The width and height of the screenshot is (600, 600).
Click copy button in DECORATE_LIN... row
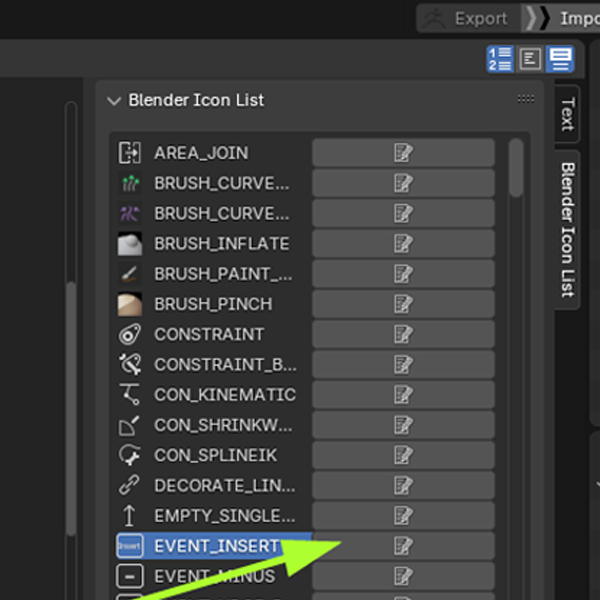click(403, 485)
